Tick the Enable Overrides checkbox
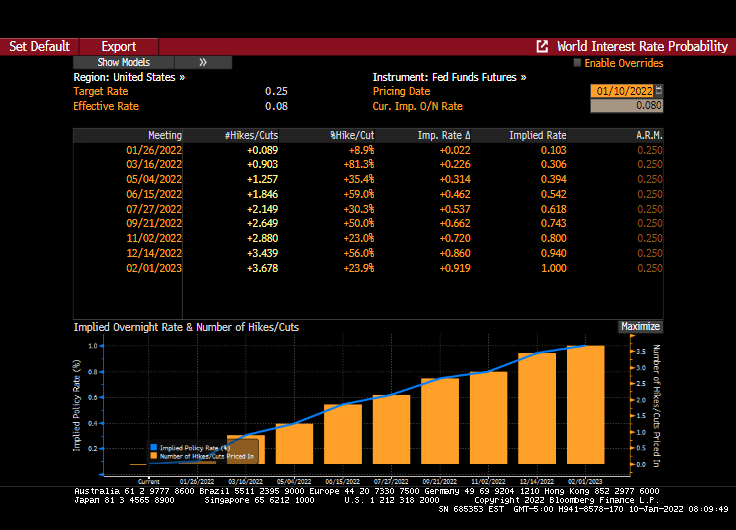Viewport: 736px width, 530px height. tap(577, 63)
